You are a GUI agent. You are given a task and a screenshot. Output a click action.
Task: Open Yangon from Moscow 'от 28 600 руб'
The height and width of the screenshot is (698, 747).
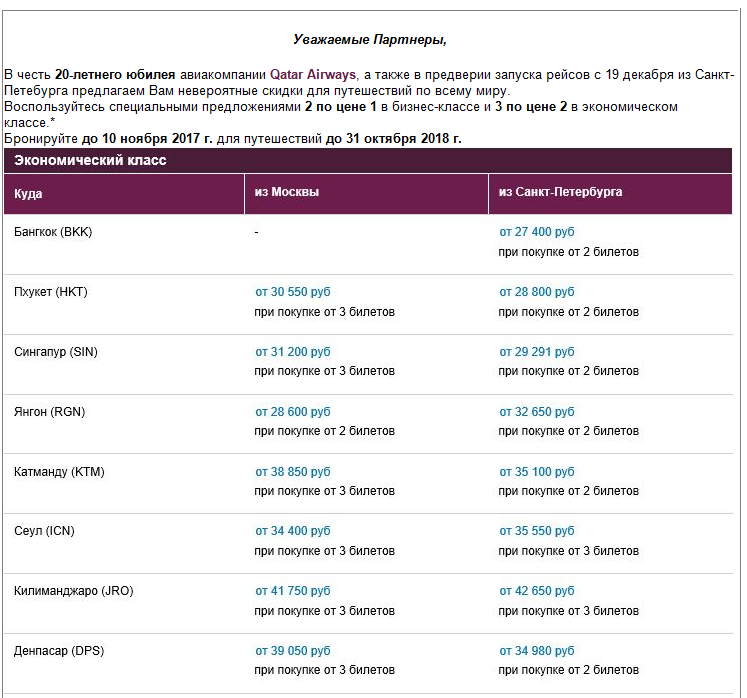[x=293, y=412]
